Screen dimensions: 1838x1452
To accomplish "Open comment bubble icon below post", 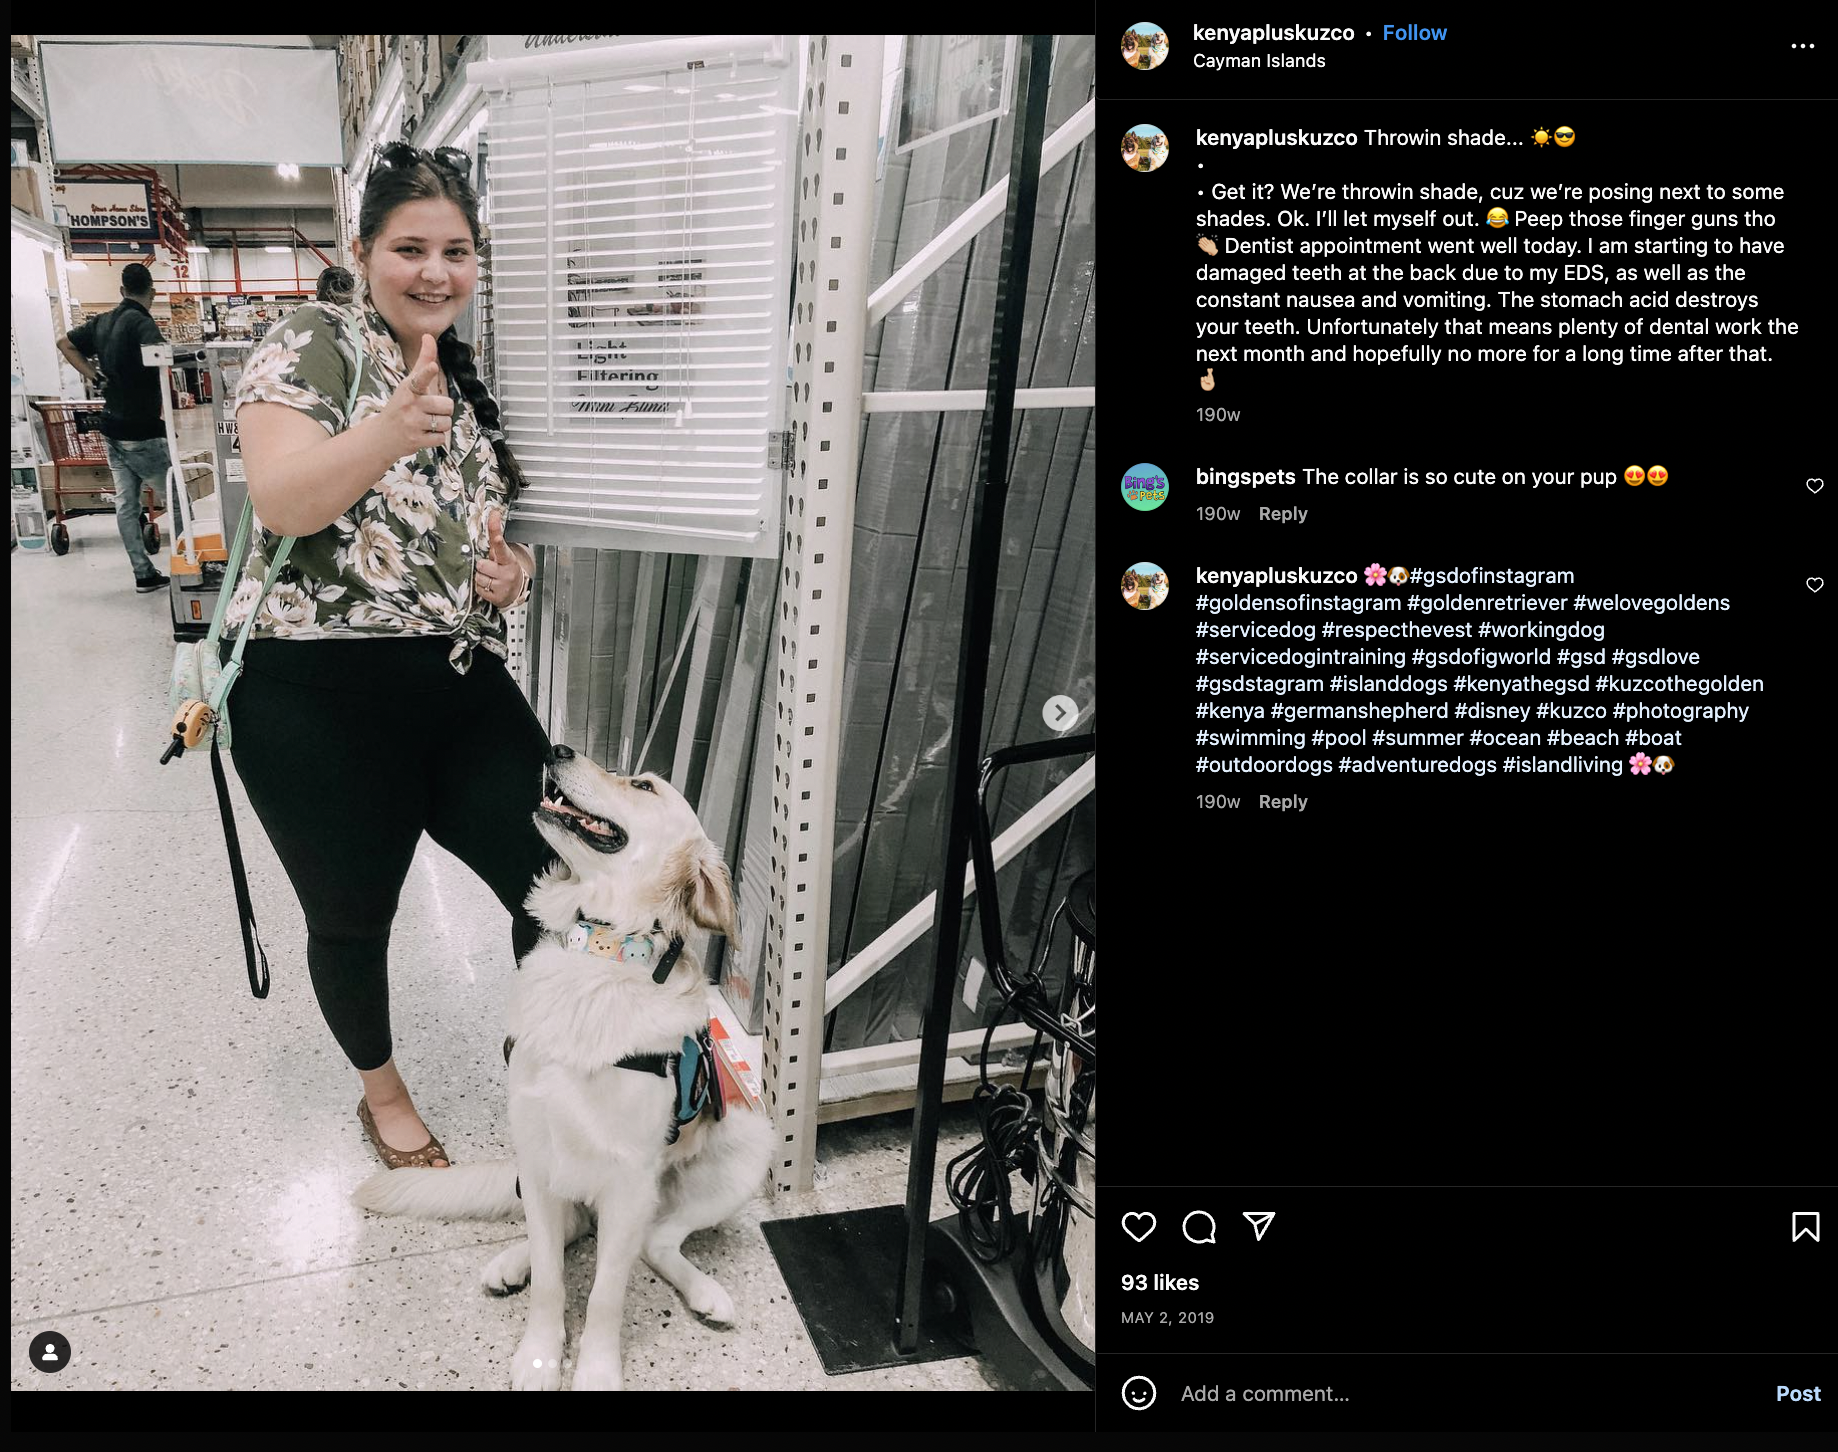I will pos(1198,1226).
